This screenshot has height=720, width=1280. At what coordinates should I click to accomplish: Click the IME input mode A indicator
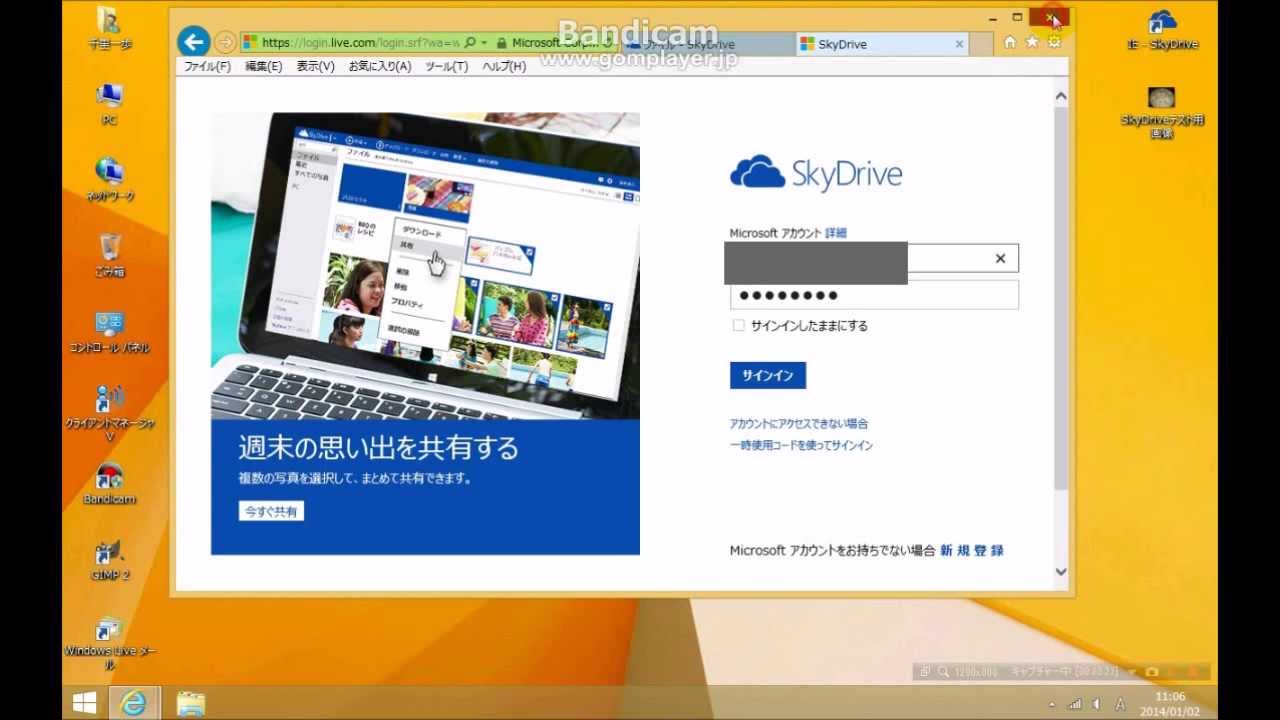click(x=1120, y=705)
